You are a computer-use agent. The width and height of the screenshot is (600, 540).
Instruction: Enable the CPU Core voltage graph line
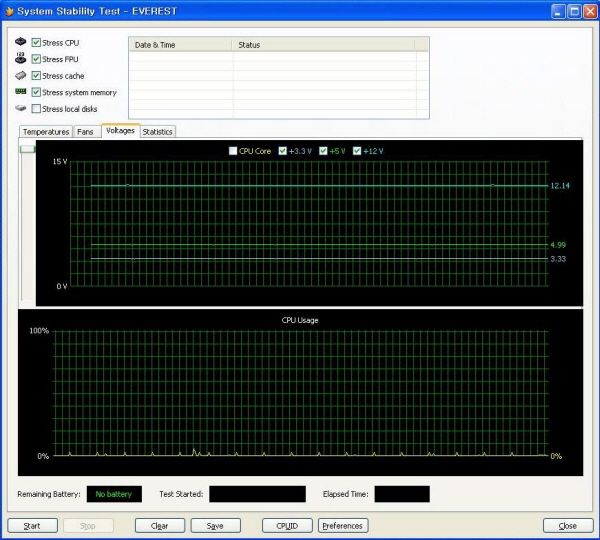coord(233,151)
